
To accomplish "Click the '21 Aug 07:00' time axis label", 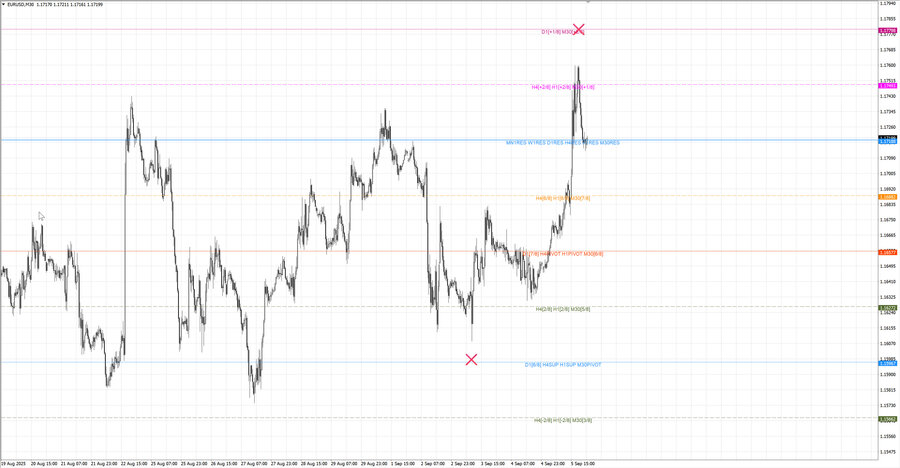I will pos(74,463).
